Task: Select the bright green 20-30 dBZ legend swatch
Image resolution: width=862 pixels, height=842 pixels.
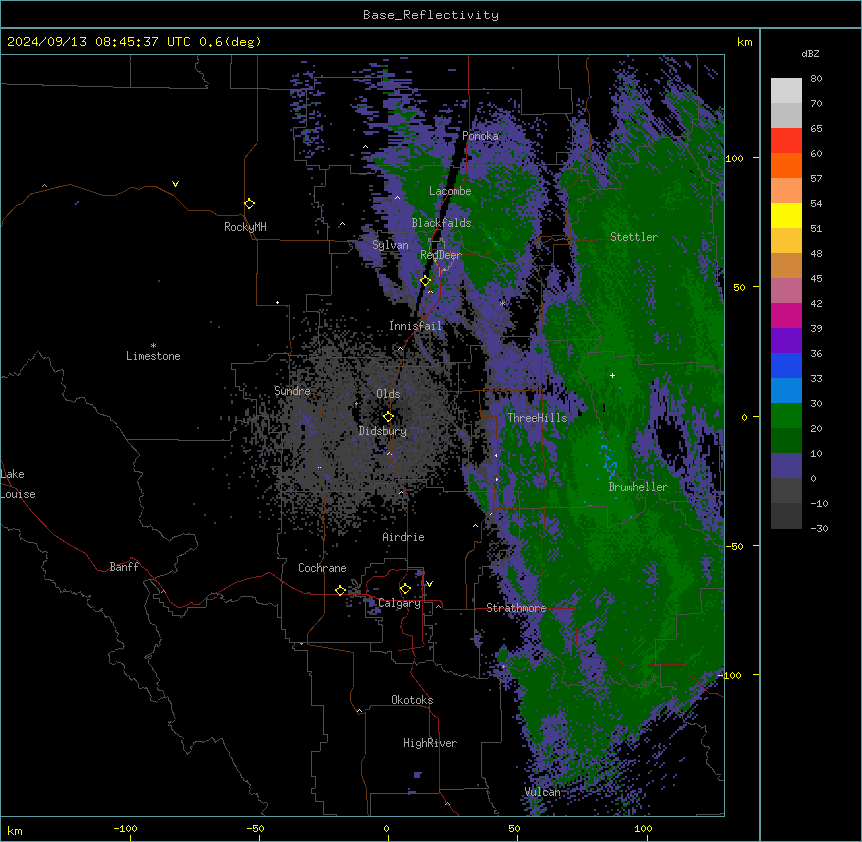Action: pyautogui.click(x=786, y=416)
